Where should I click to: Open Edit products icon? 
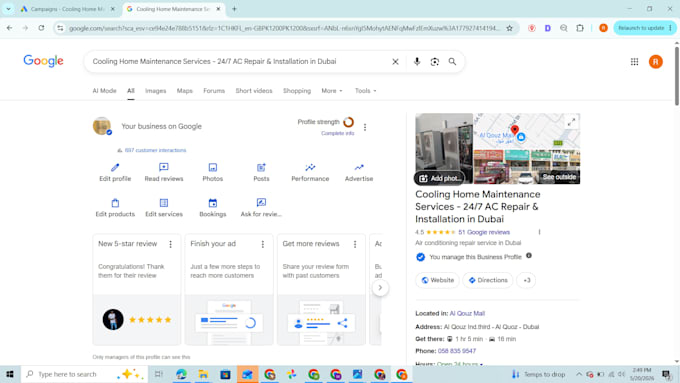(x=115, y=203)
